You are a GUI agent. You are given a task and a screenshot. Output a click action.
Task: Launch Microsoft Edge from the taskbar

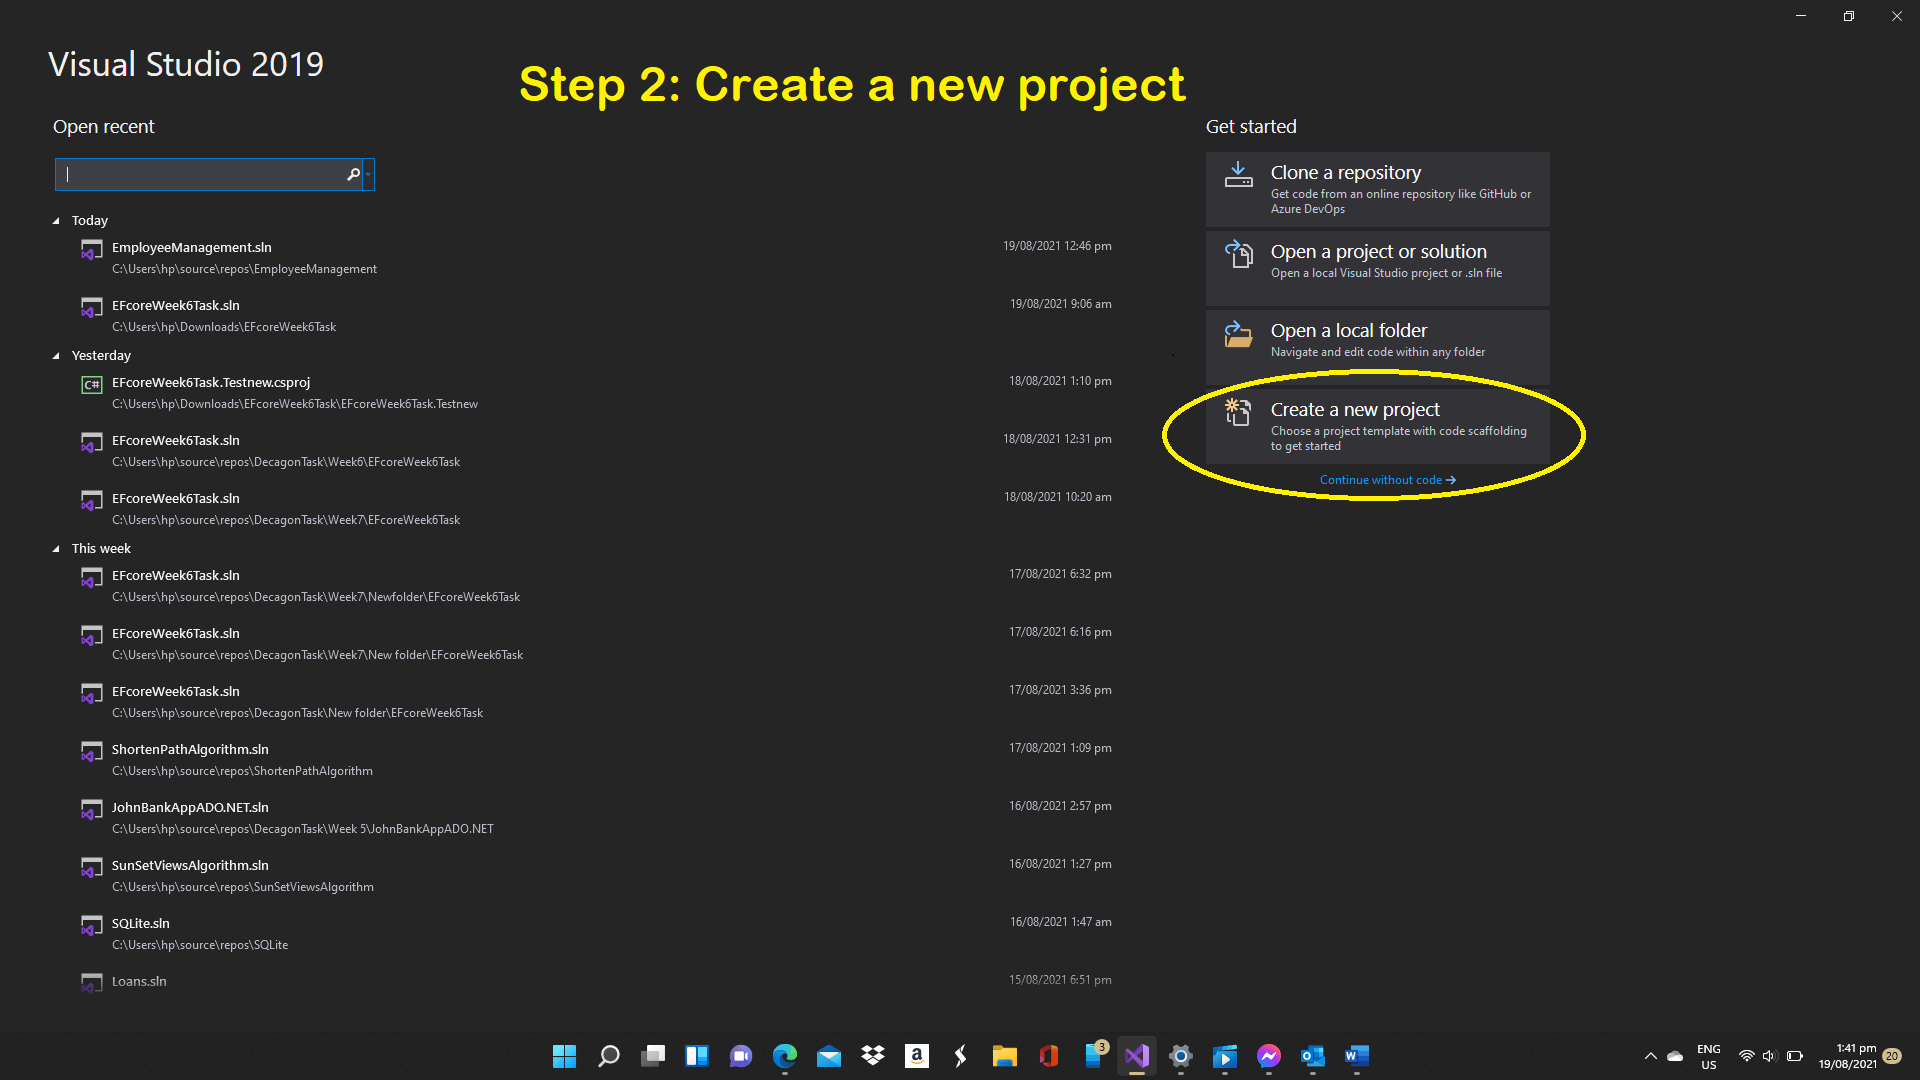pos(784,1056)
